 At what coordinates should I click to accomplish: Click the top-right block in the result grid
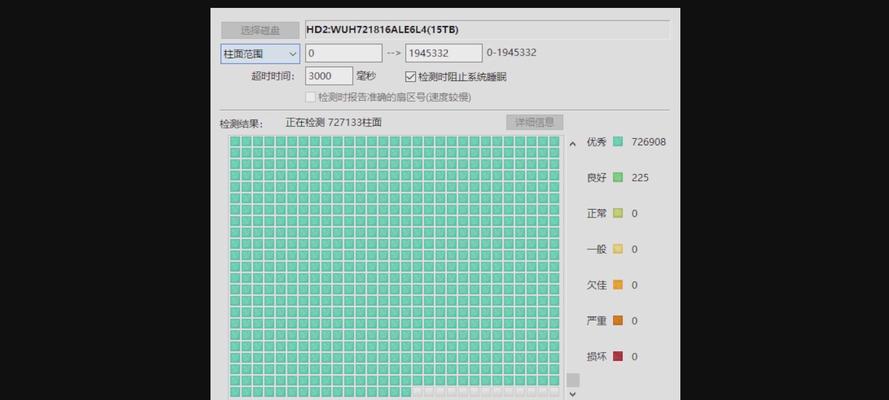[555, 142]
